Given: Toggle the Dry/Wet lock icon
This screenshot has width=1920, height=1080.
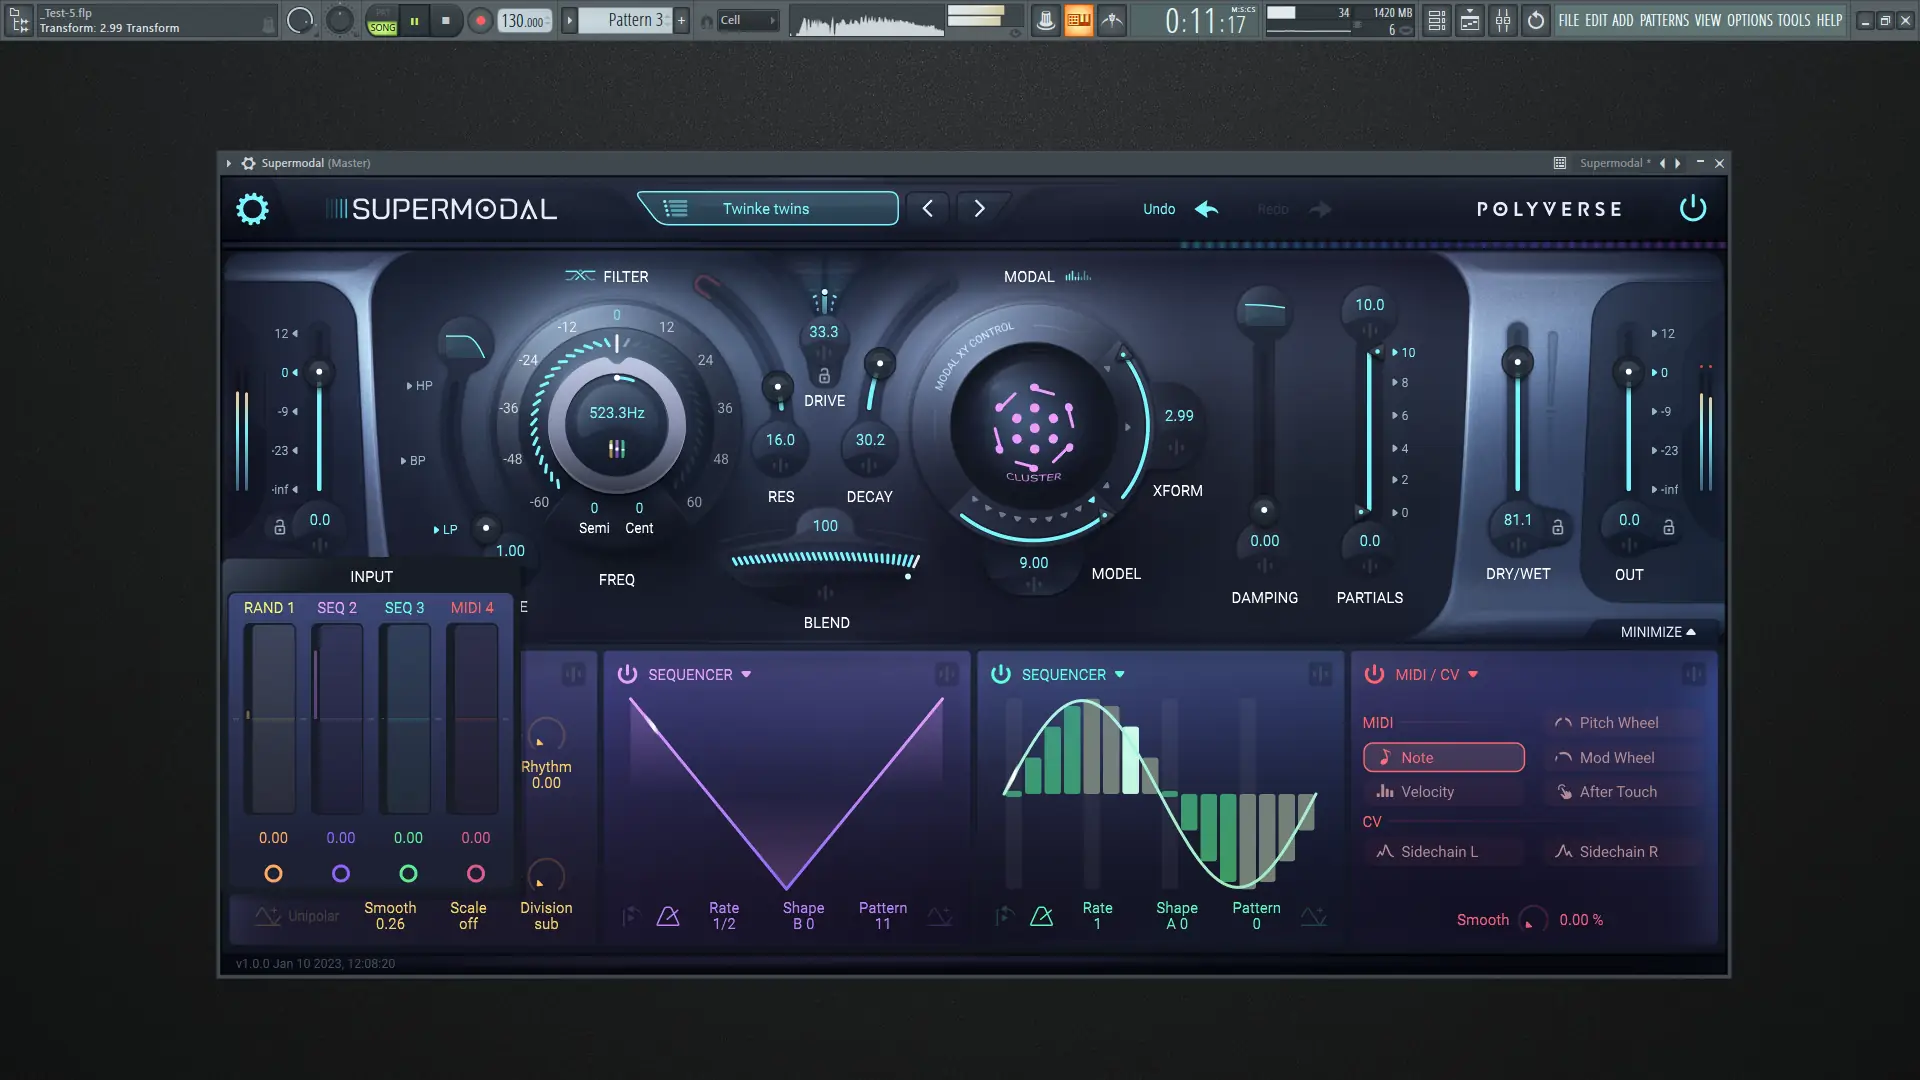Looking at the screenshot, I should point(1557,527).
